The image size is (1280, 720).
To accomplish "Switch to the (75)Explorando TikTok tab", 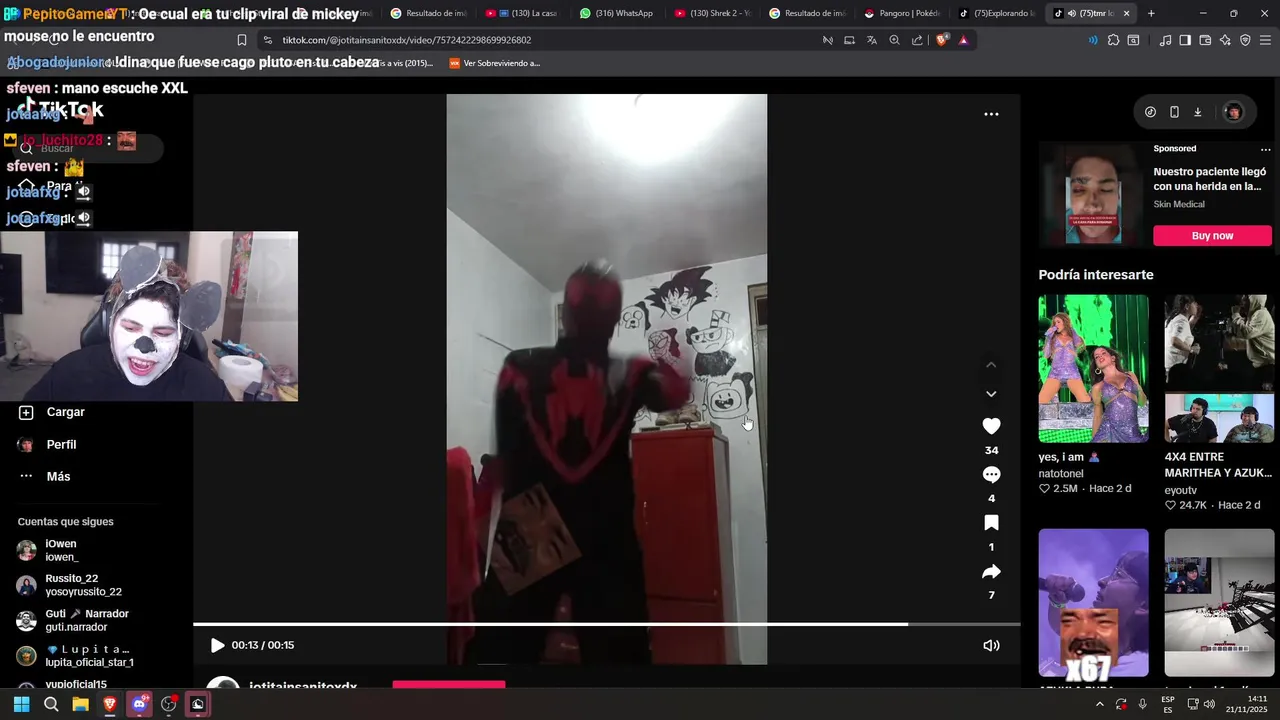I will click(998, 13).
